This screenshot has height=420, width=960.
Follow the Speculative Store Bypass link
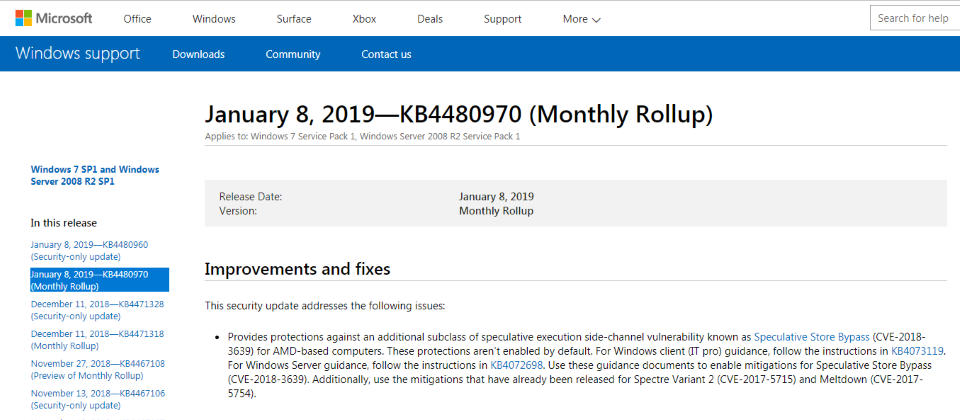click(811, 337)
